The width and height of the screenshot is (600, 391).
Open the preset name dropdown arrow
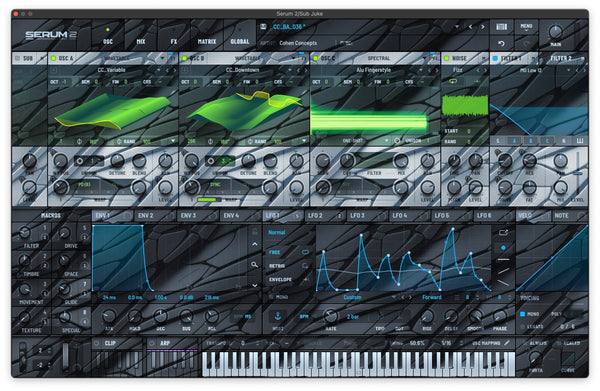(x=457, y=27)
